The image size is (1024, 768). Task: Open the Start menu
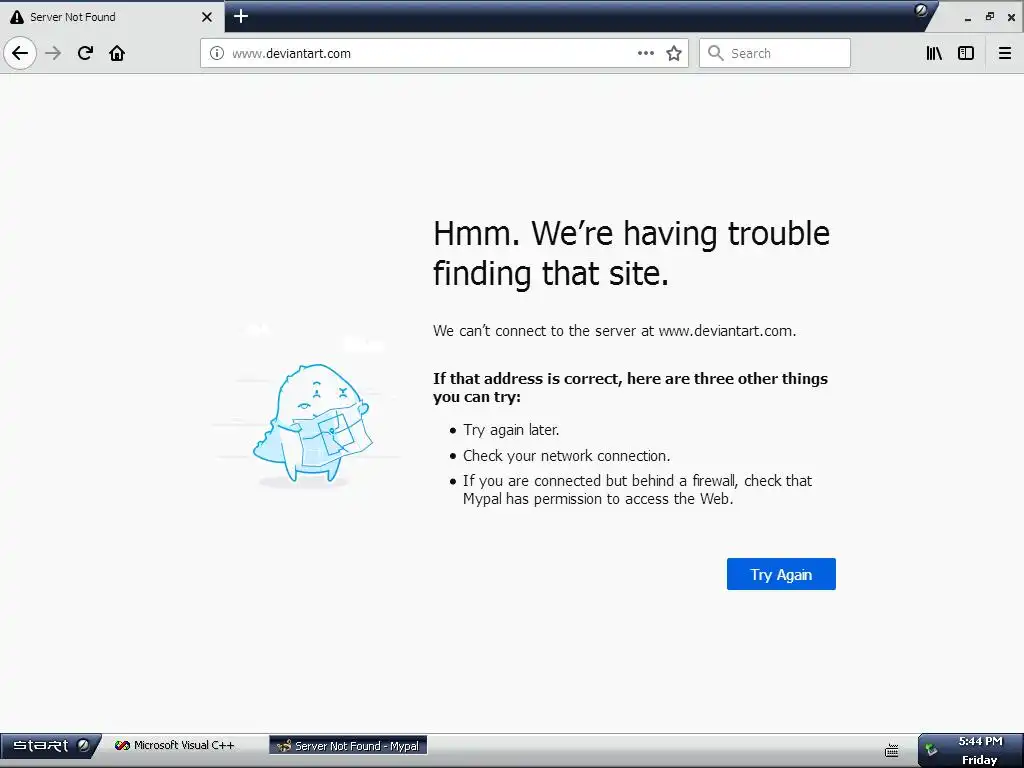click(50, 746)
